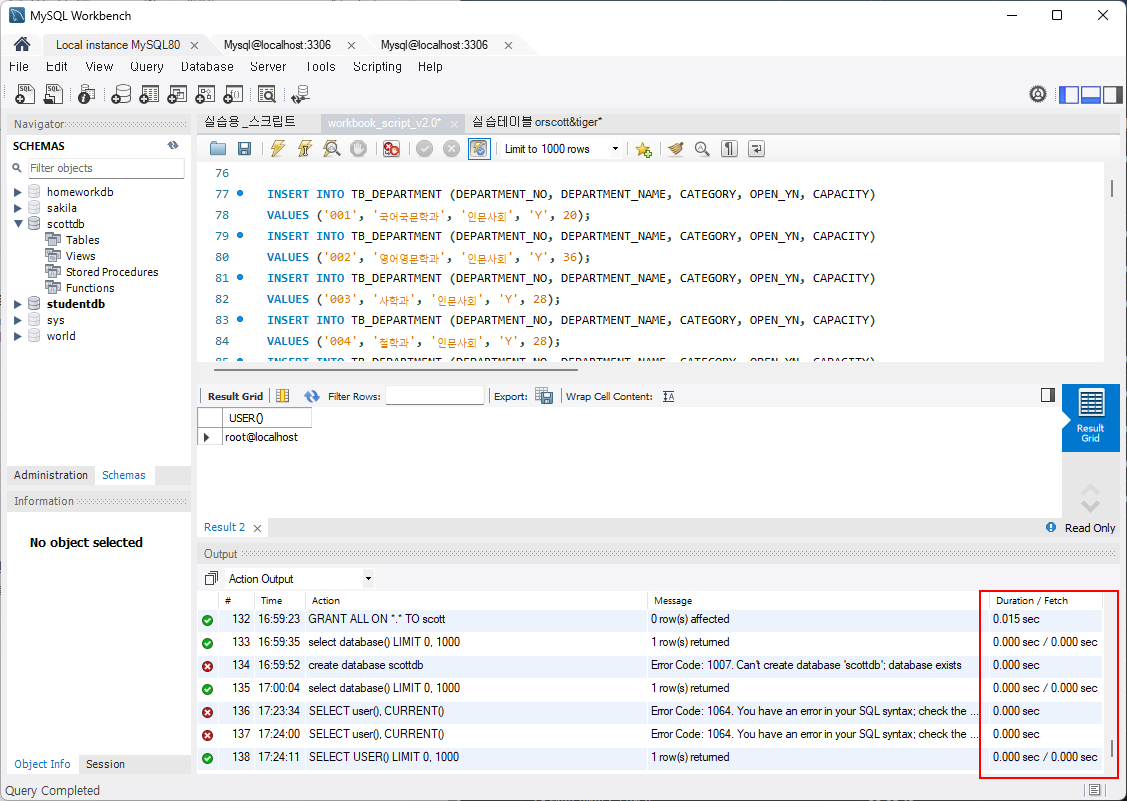Toggle invisible characters display
1127x801 pixels.
730,149
